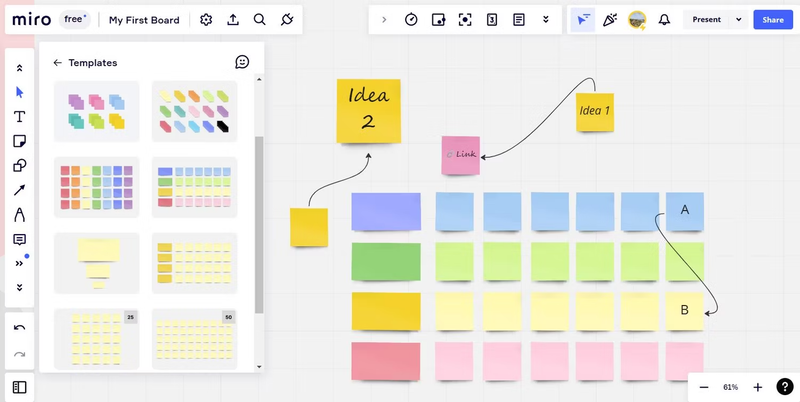Select the Comment tool

coord(19,239)
